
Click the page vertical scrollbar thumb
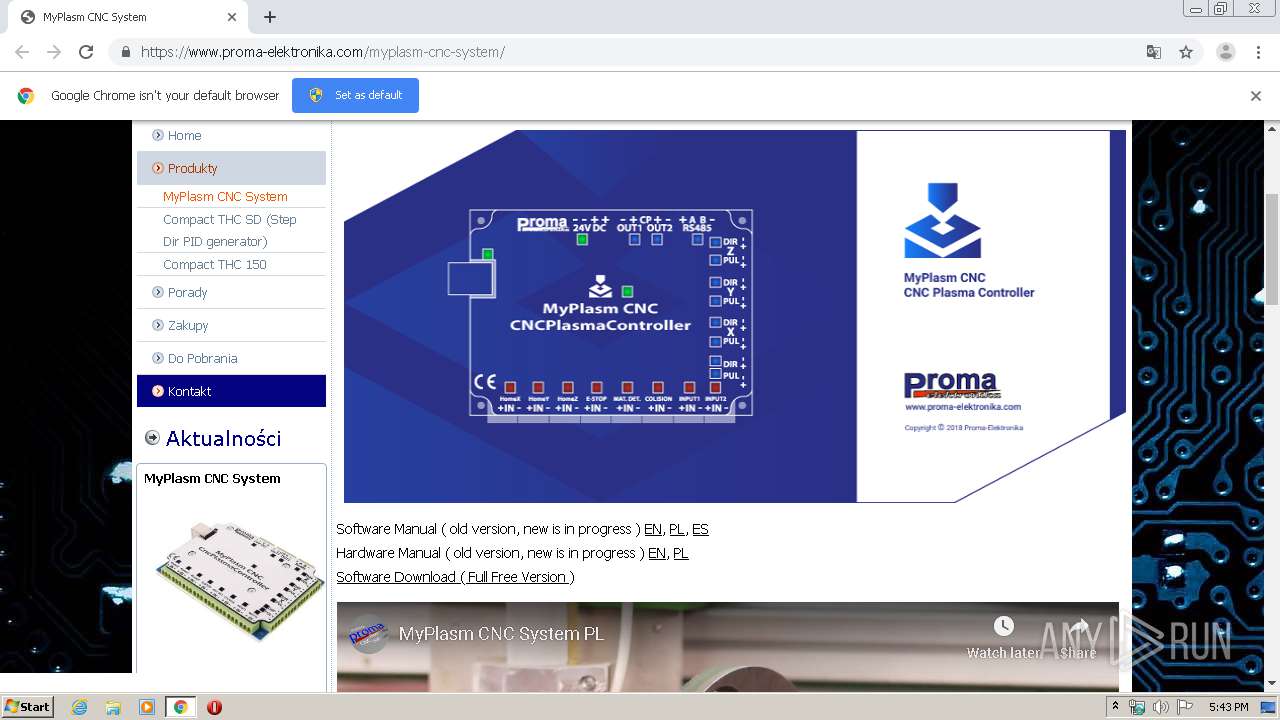pos(1272,249)
